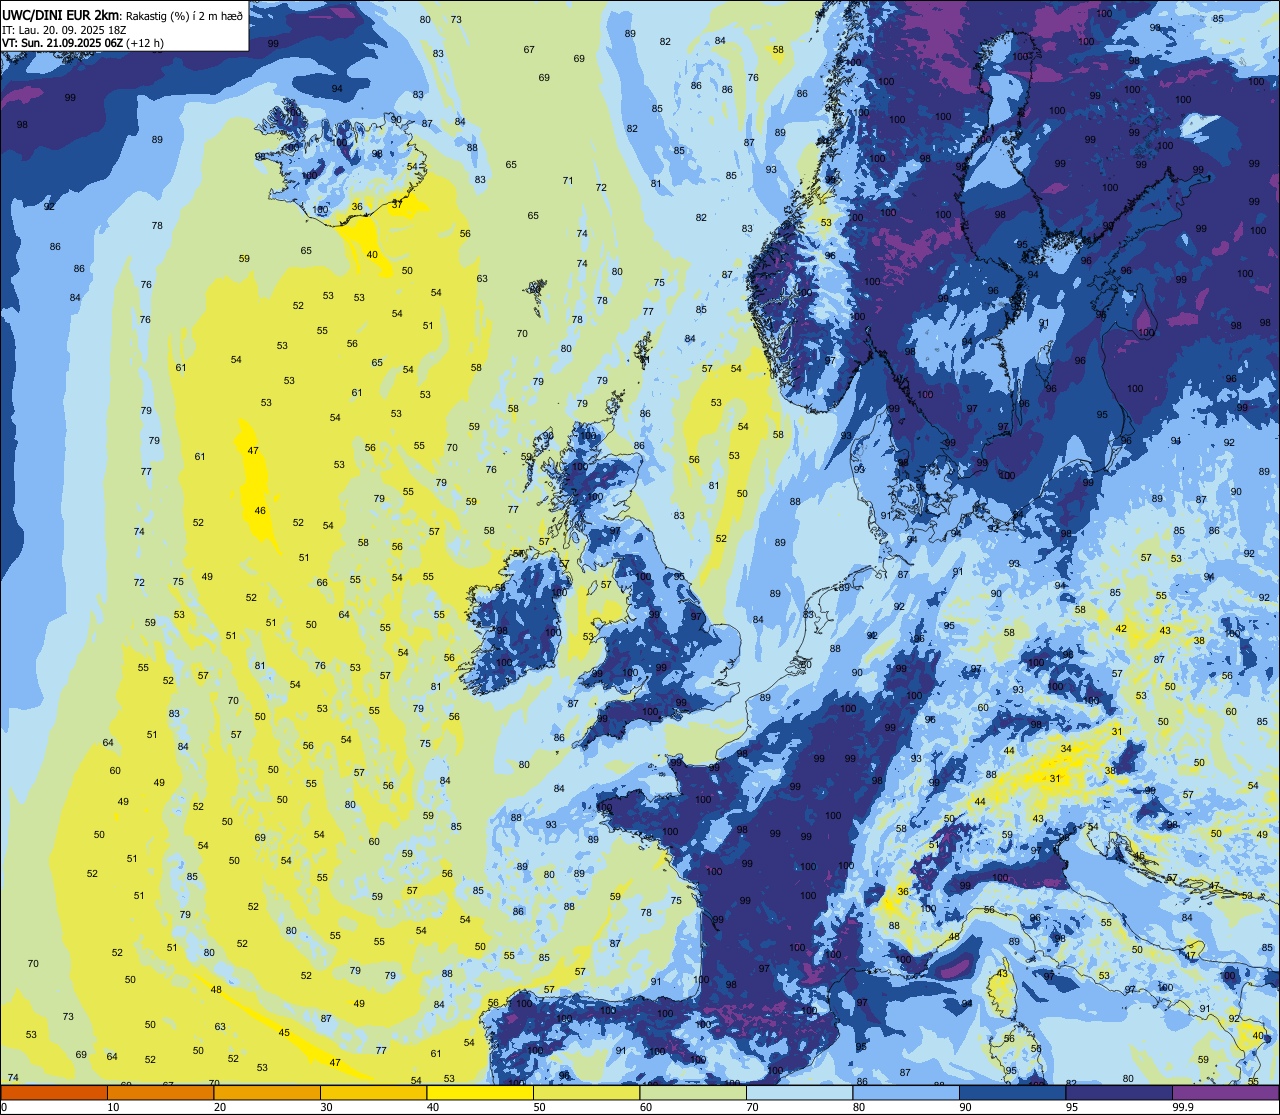Click the humidity value "46" in the Atlantic
The height and width of the screenshot is (1115, 1280).
(x=260, y=510)
